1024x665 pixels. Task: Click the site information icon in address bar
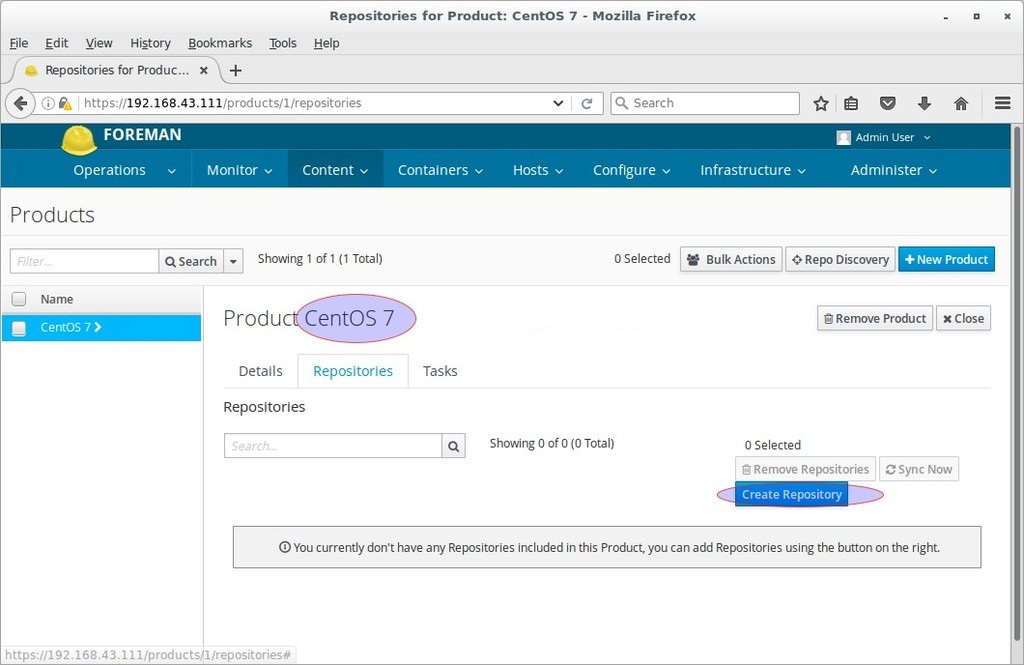click(48, 103)
